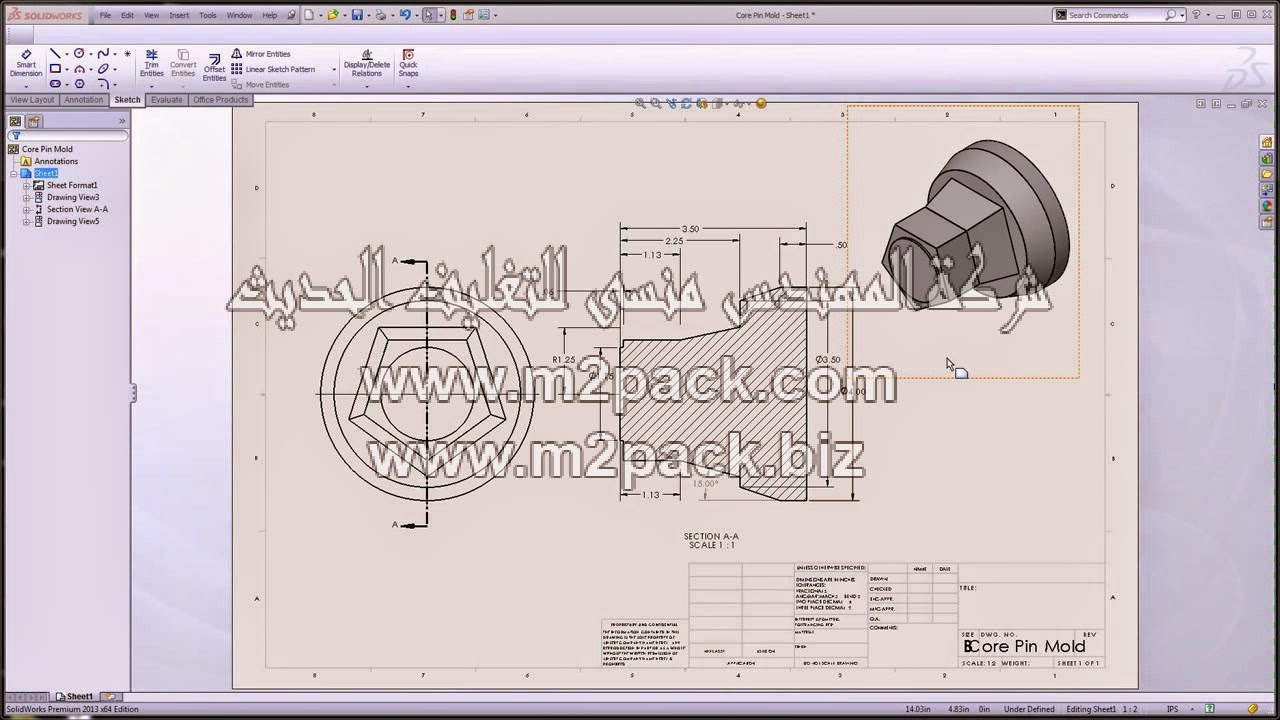
Task: Open File Explorer tab in task pane
Action: pyautogui.click(x=1266, y=174)
